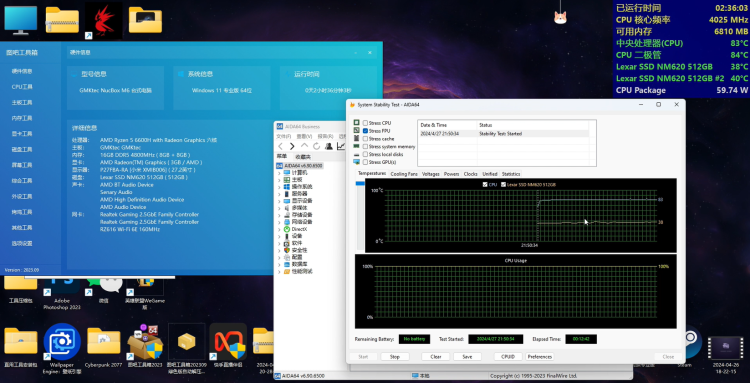Open 英雄联盟WeGame版 desktop shortcut
The image size is (750, 383).
click(145, 292)
